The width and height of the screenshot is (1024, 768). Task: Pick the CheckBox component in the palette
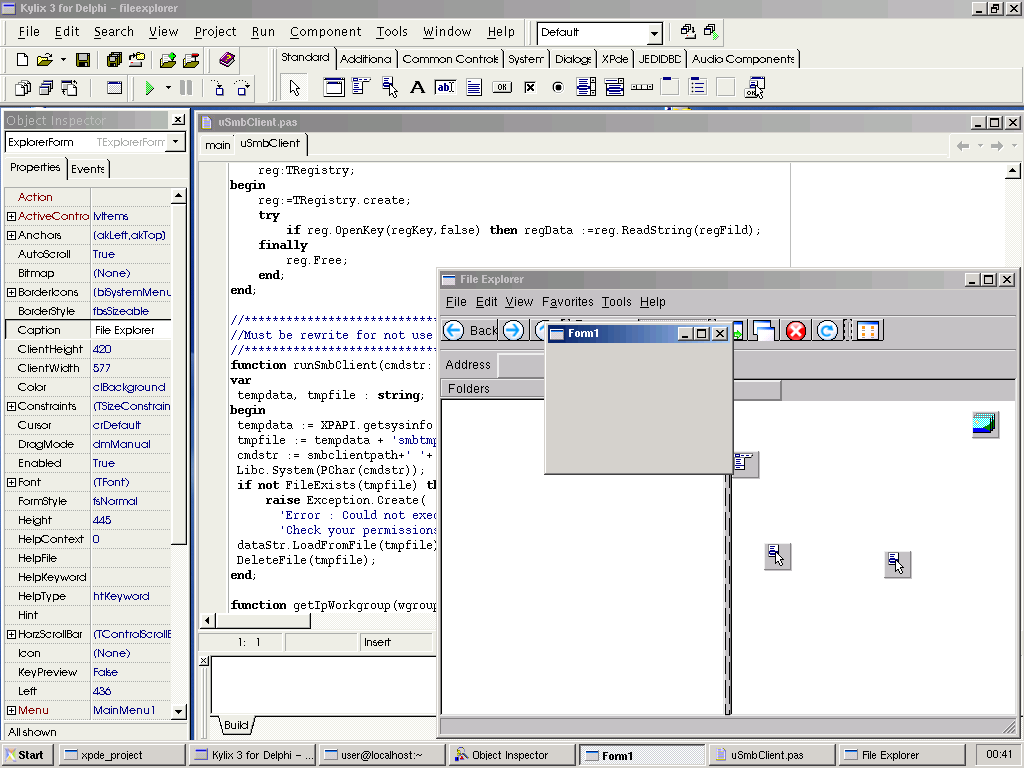click(530, 87)
